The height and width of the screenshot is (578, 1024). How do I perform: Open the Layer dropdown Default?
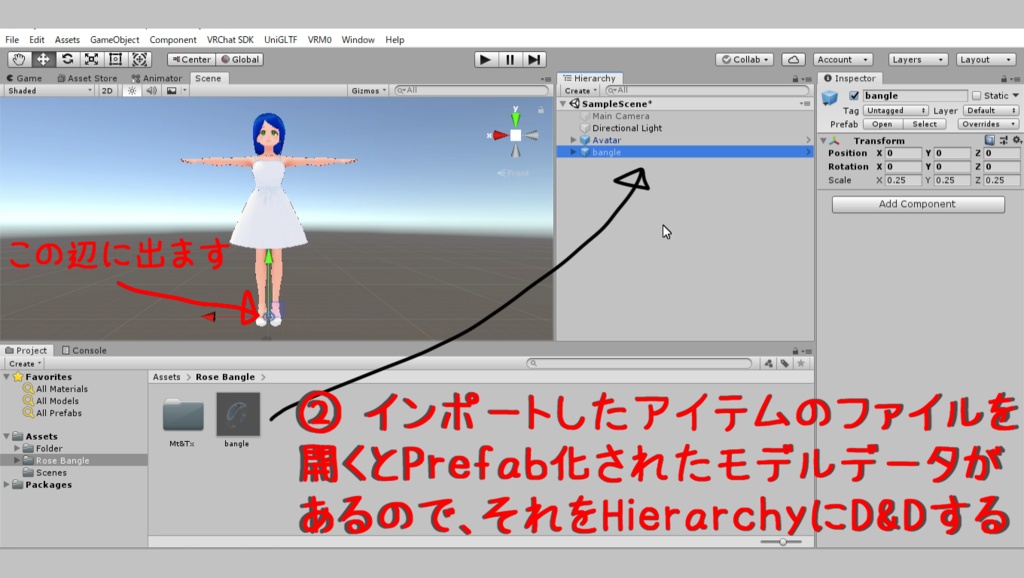click(x=991, y=110)
